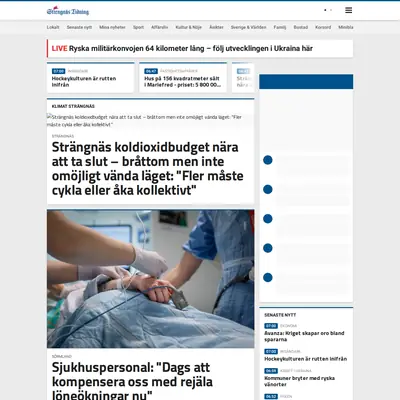Open the Åsikter section
This screenshot has height=400, width=400.
click(216, 27)
